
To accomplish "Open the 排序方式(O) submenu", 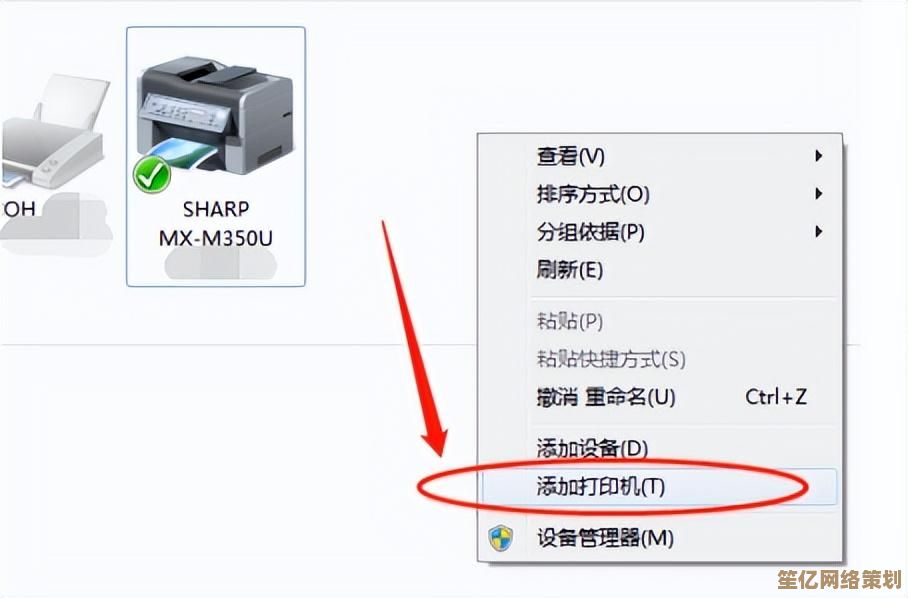I will click(x=660, y=194).
